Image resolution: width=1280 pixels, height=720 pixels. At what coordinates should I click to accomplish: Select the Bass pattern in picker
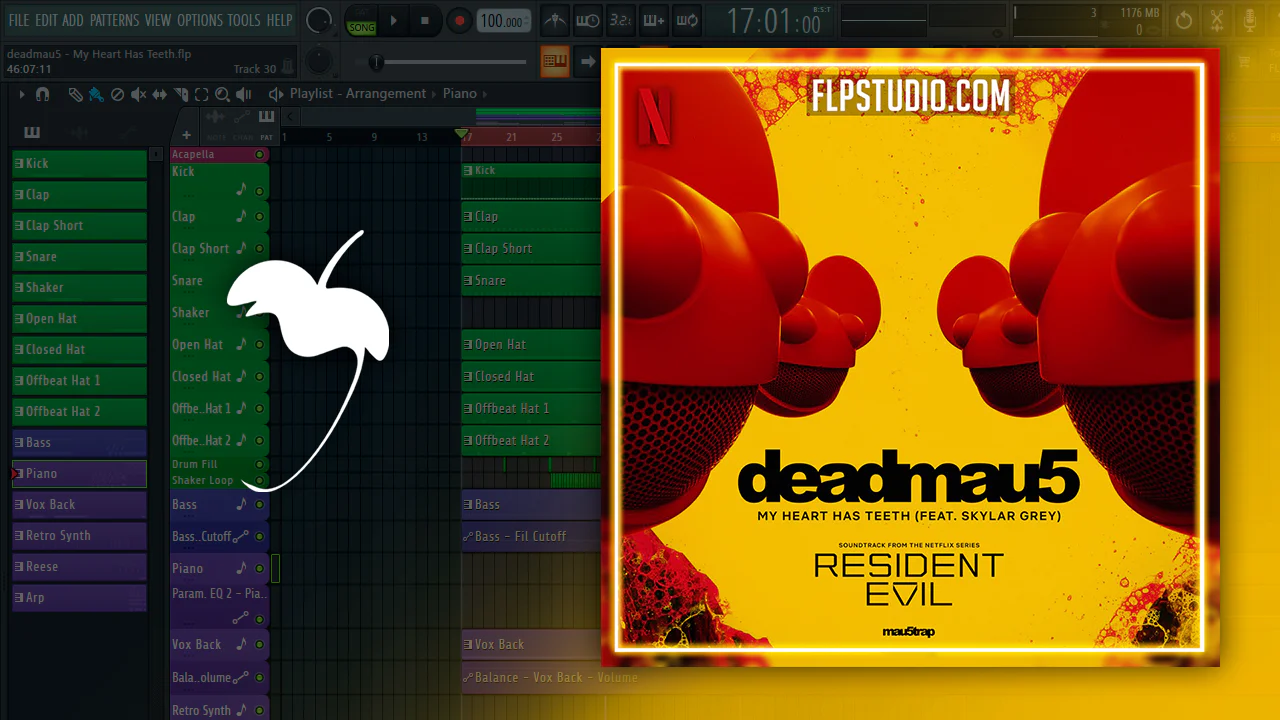tap(79, 442)
